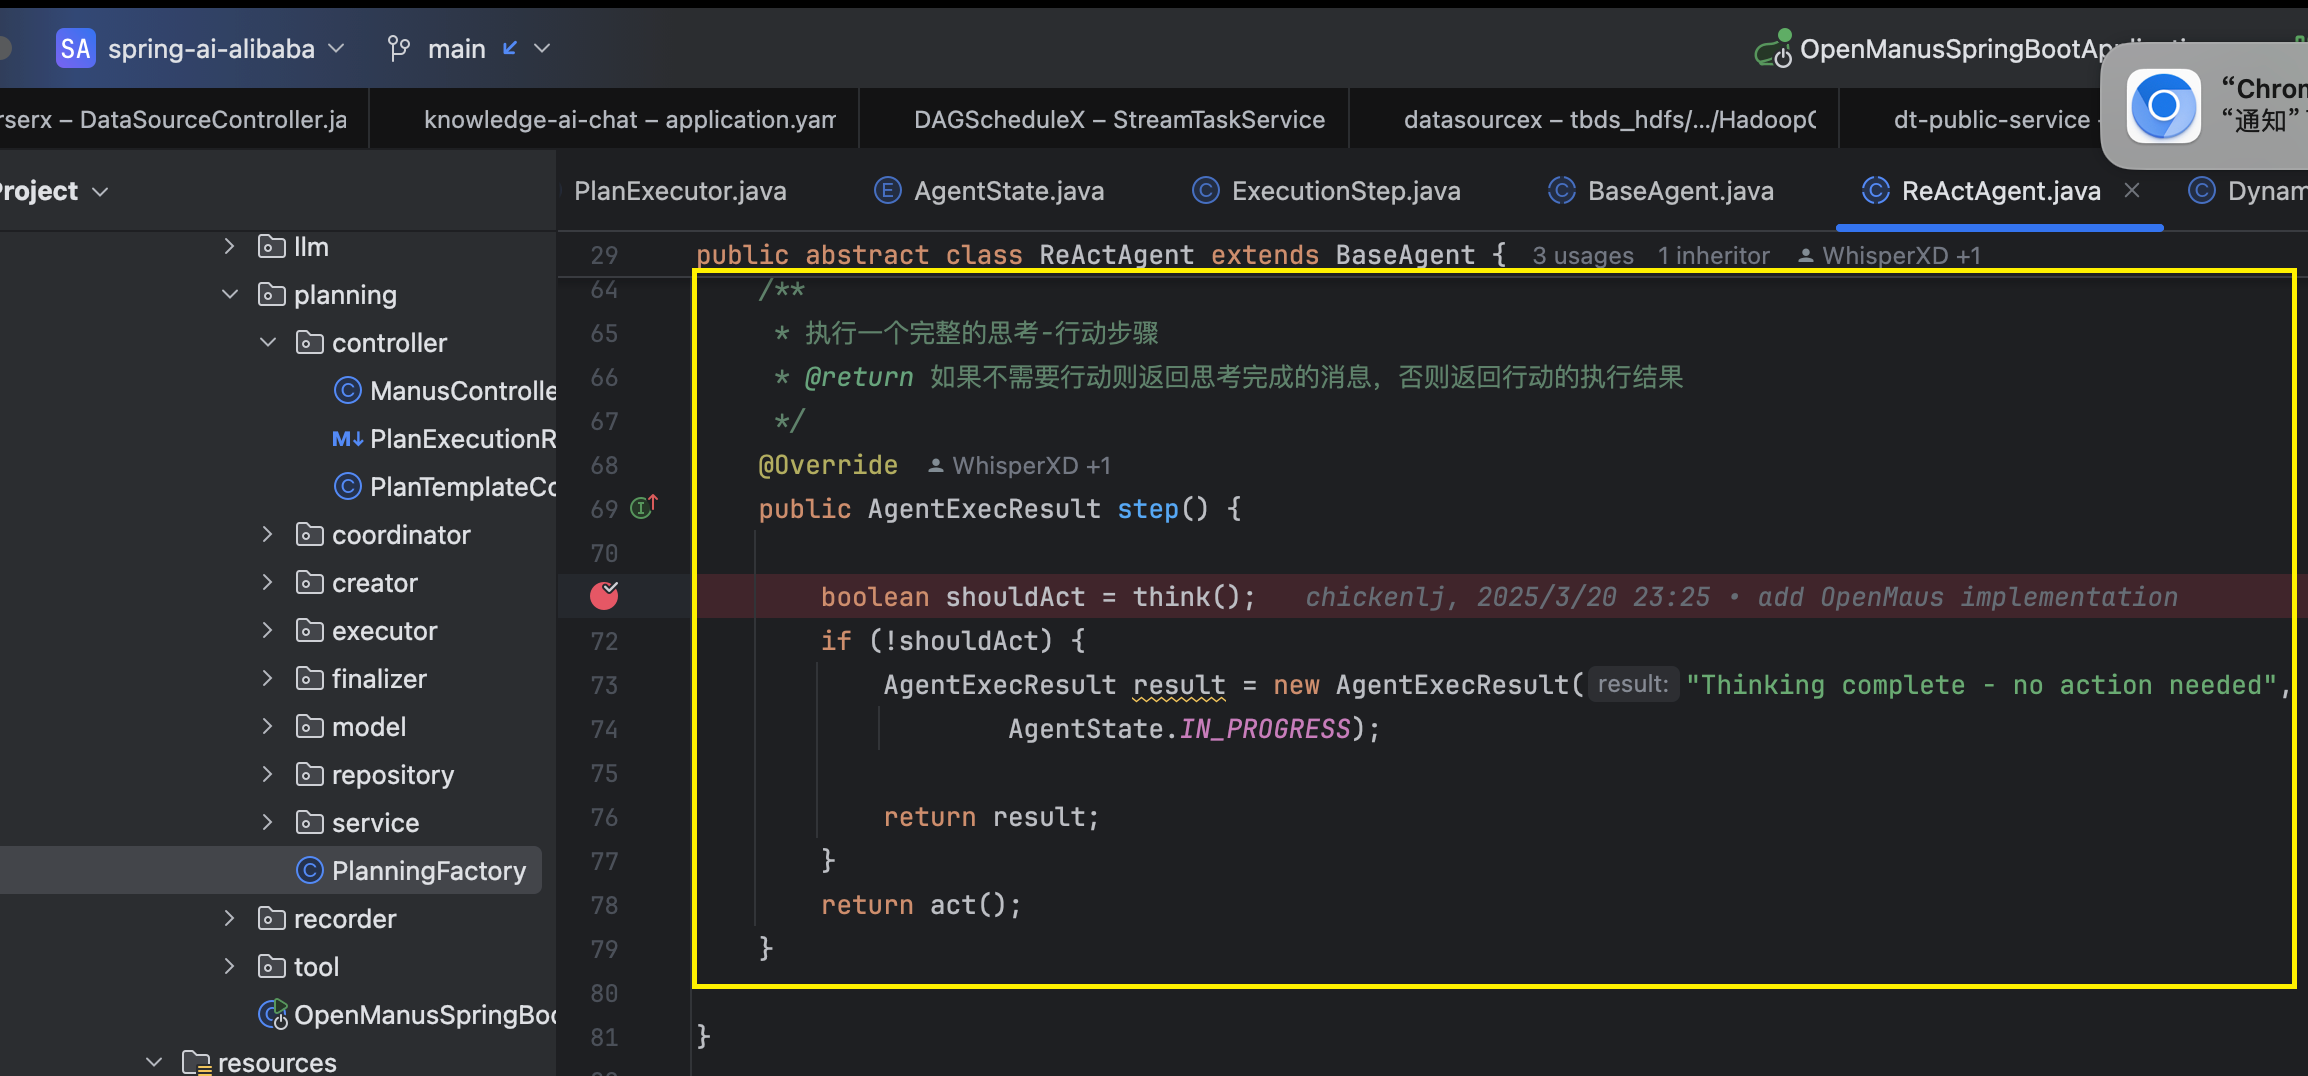Click the WhisperXD +1 author hint on class
2308x1076 pixels.
(1889, 255)
